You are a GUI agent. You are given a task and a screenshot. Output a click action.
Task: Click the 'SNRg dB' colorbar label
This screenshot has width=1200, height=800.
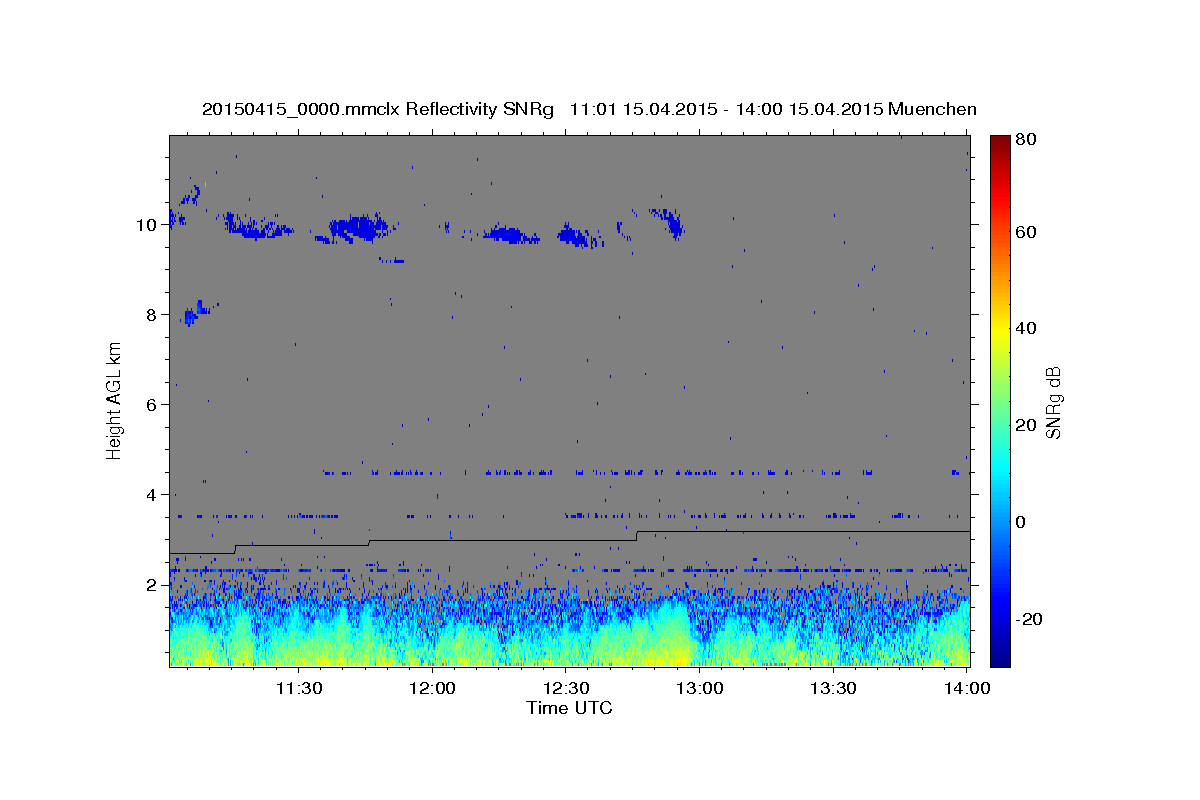pyautogui.click(x=1053, y=402)
